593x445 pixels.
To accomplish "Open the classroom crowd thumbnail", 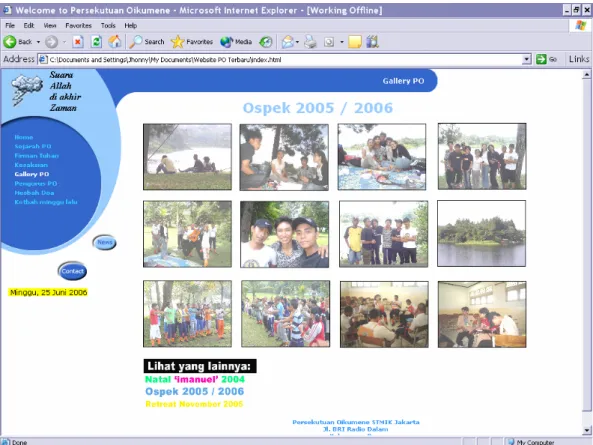I will [x=384, y=314].
